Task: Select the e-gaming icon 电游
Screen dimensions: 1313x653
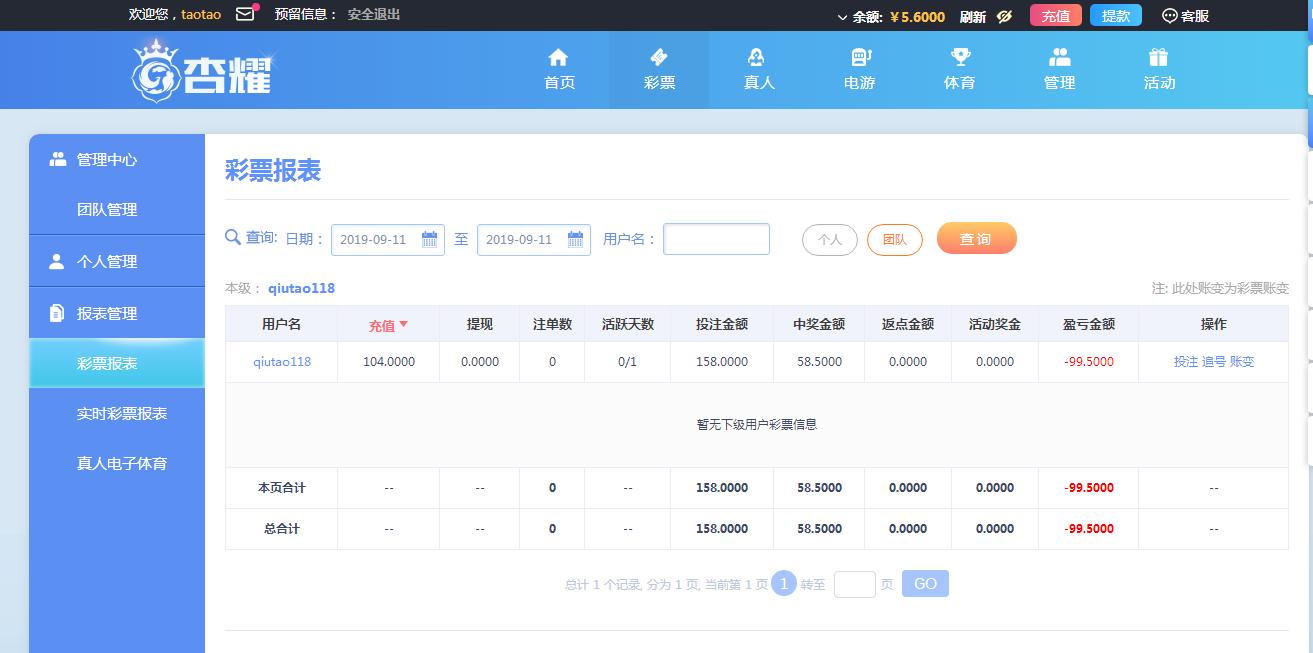Action: [860, 58]
